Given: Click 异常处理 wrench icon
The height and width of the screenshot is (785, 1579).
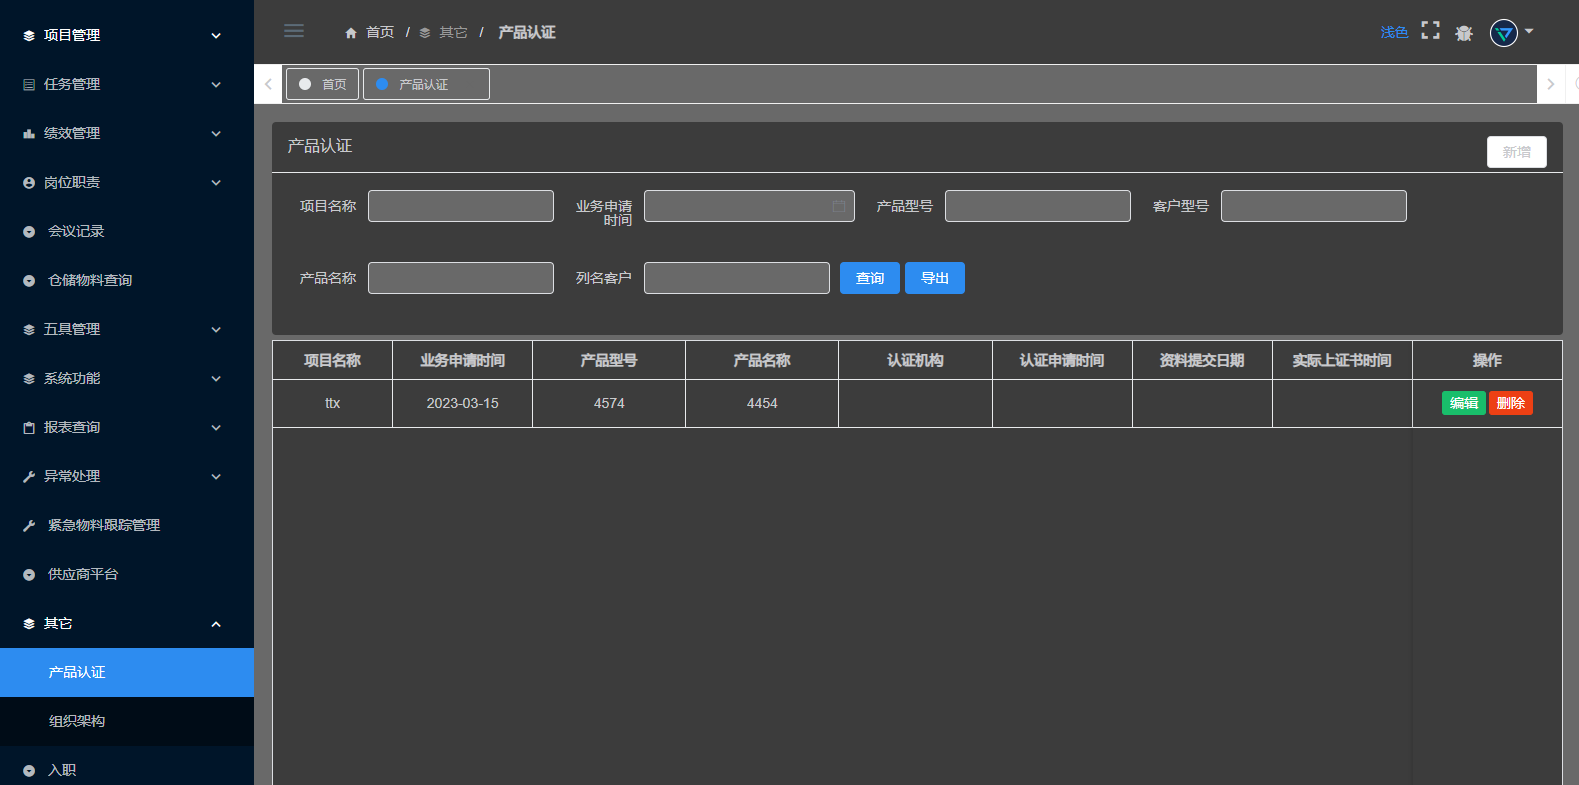Looking at the screenshot, I should coord(29,477).
